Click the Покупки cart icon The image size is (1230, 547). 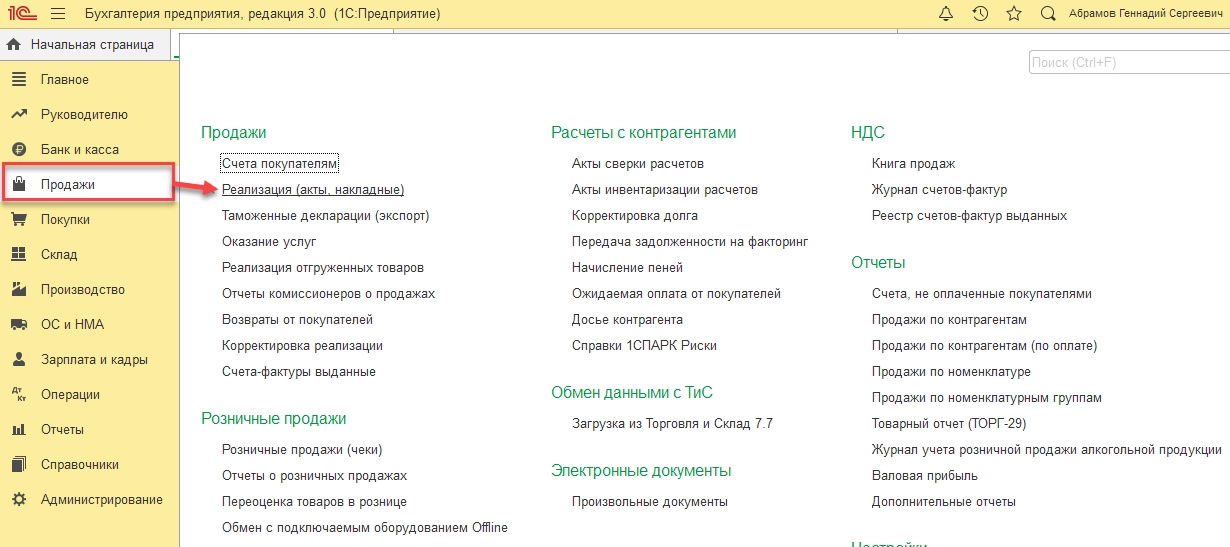tap(18, 220)
